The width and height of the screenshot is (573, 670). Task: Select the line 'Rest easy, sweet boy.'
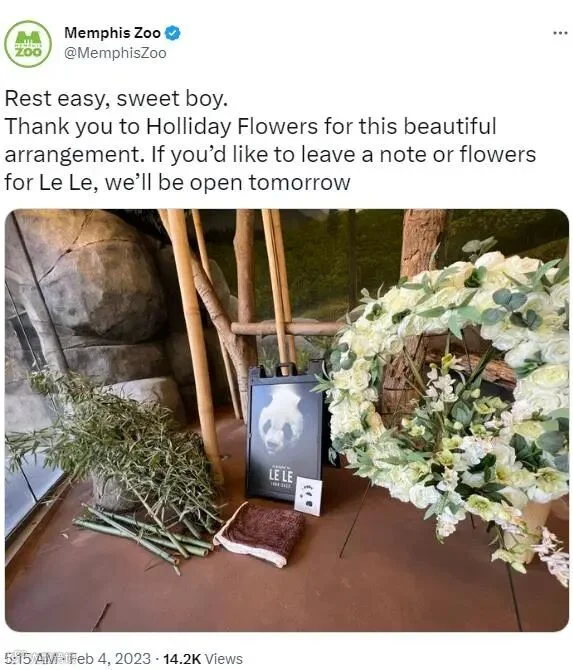tap(116, 99)
